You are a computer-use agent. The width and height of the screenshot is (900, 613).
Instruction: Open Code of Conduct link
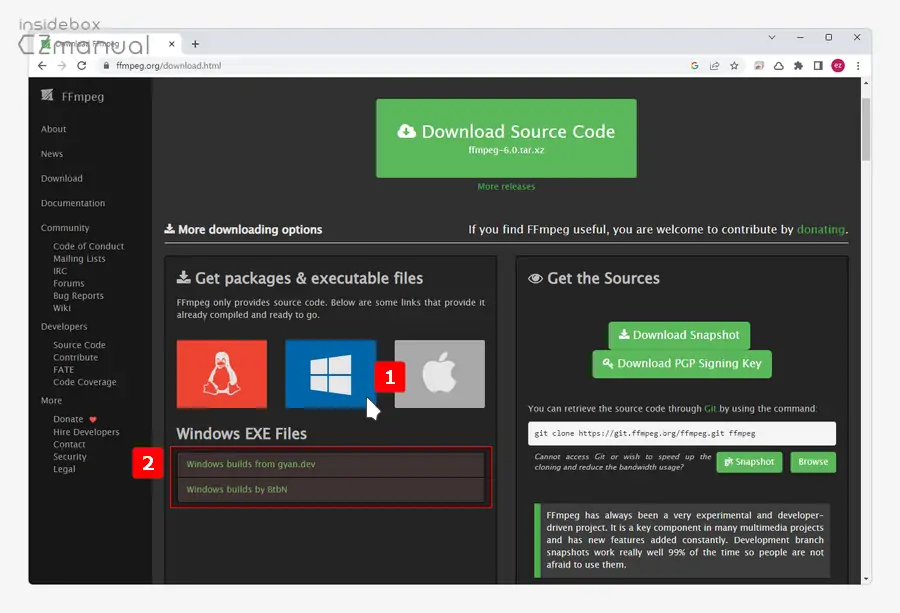pos(88,246)
